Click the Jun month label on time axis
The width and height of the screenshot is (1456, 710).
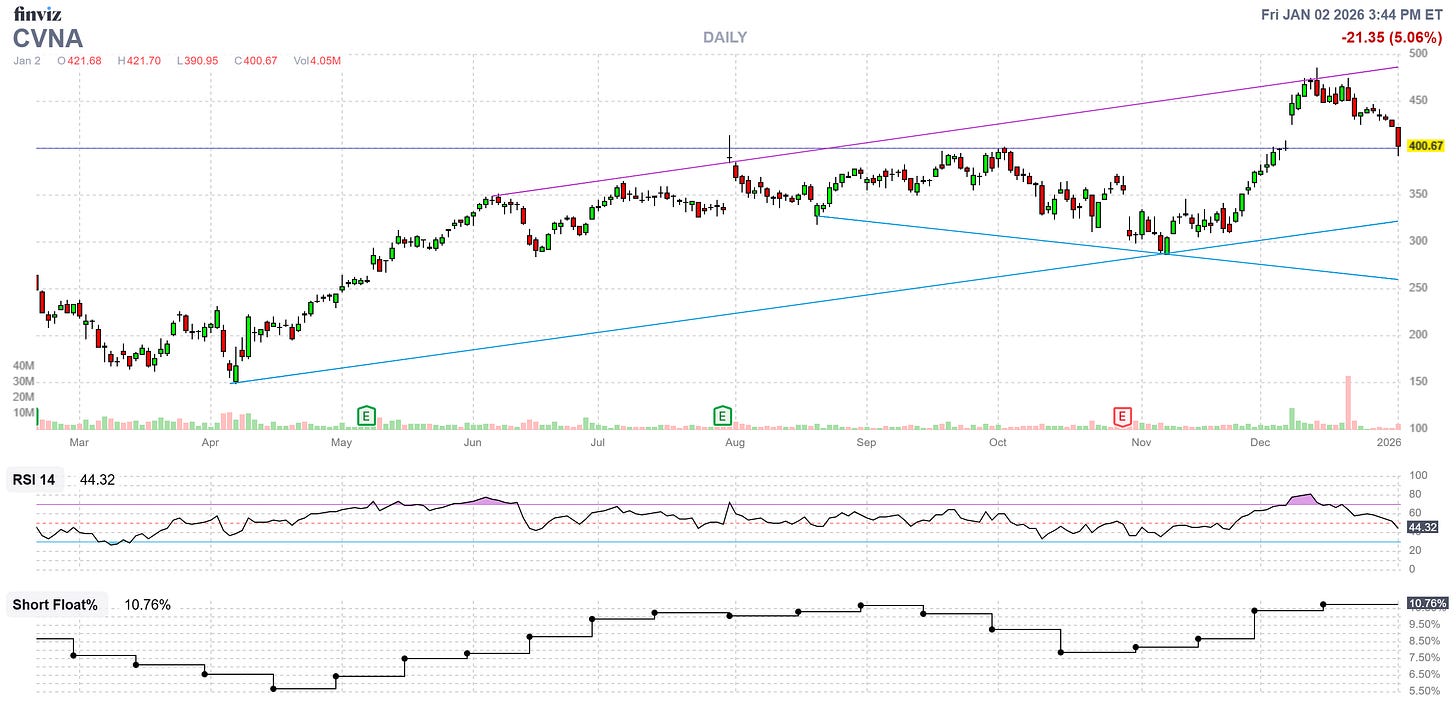pyautogui.click(x=473, y=440)
